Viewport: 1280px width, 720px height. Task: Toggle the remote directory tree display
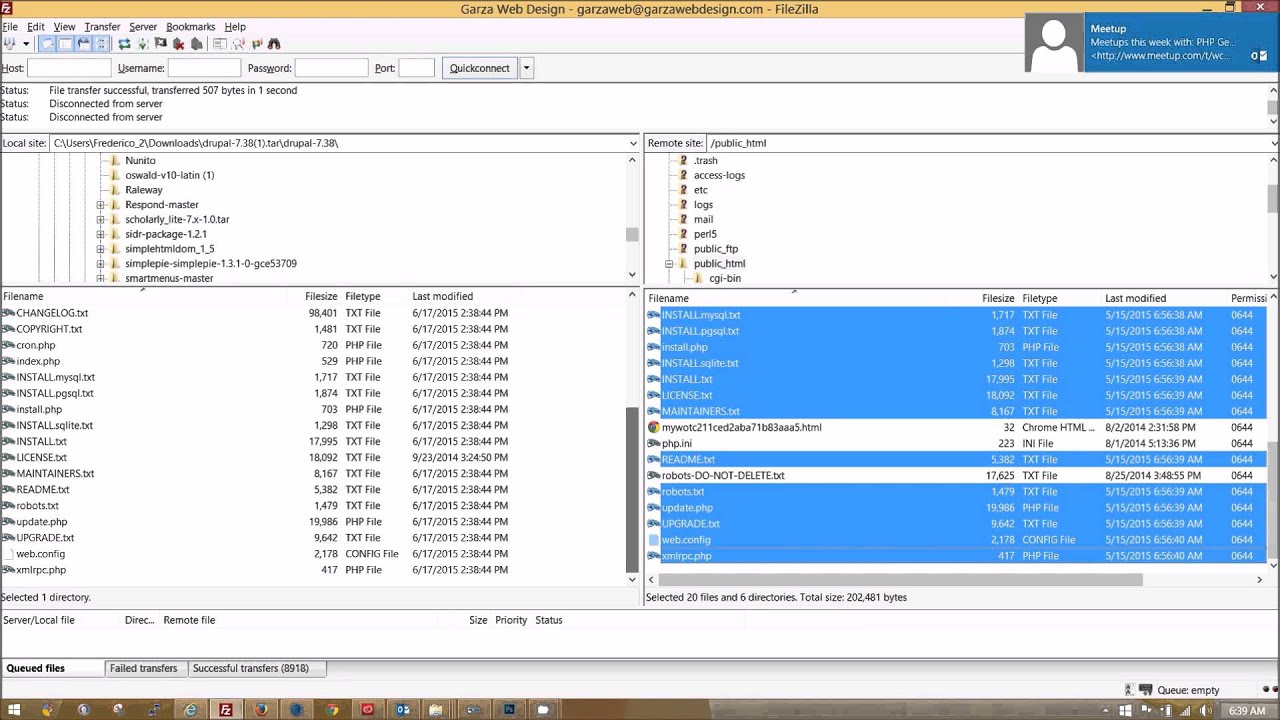[x=83, y=44]
